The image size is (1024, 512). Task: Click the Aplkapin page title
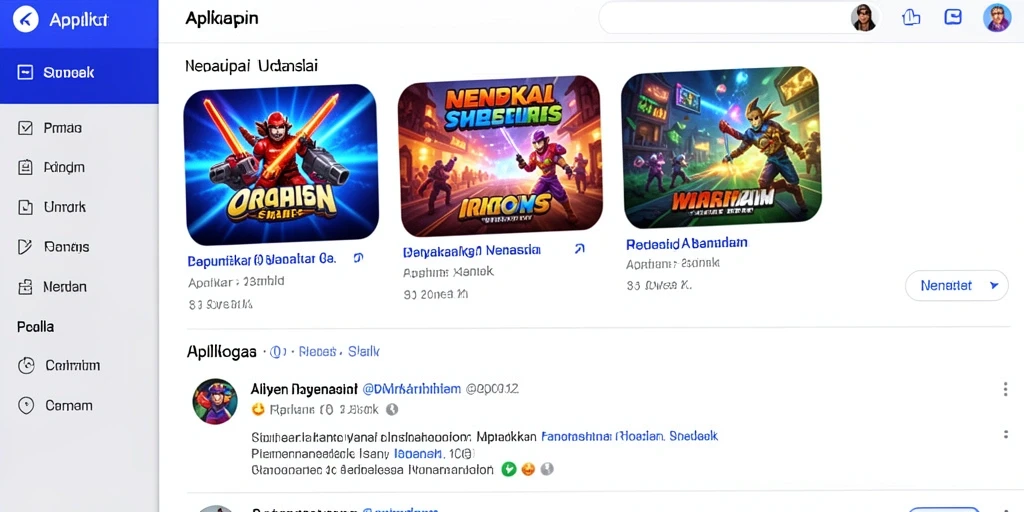(x=222, y=18)
